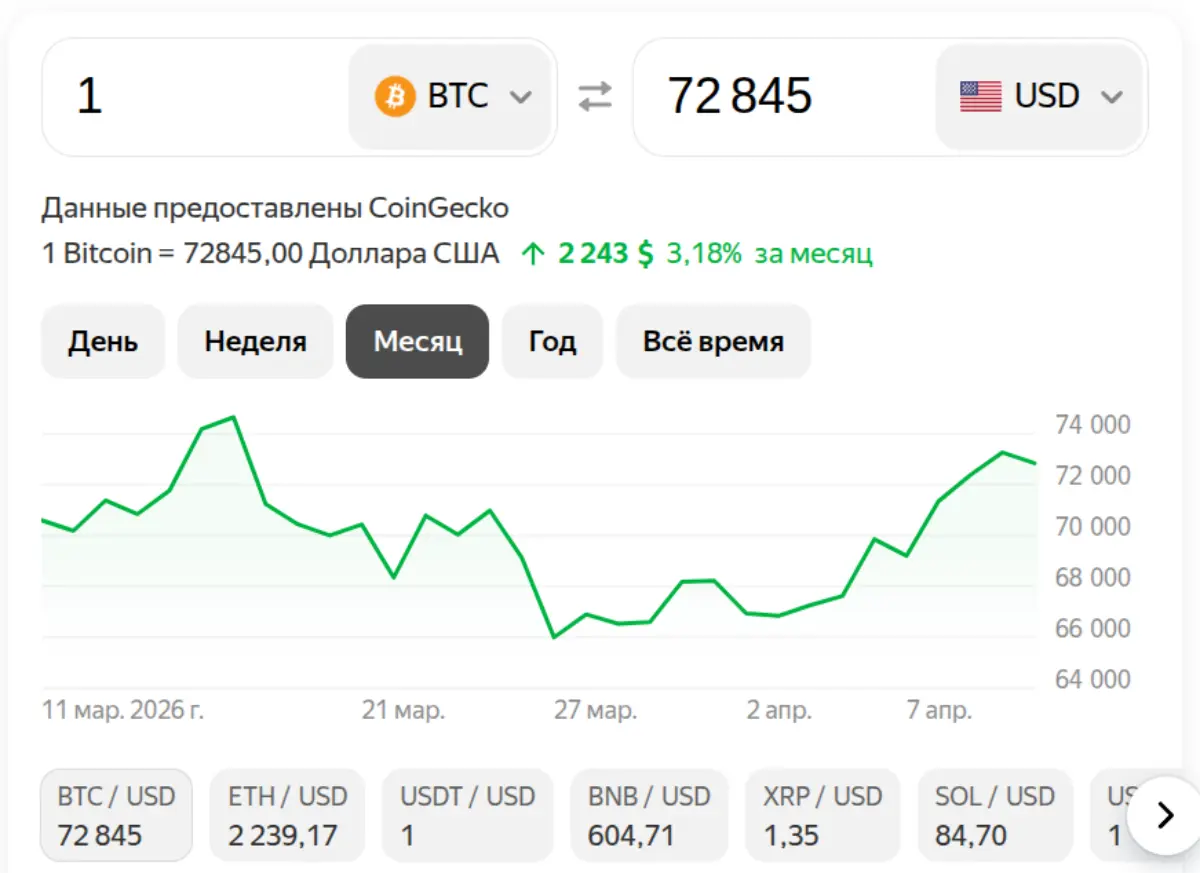Click the green trend percentage indicator 3,18%

click(x=705, y=253)
